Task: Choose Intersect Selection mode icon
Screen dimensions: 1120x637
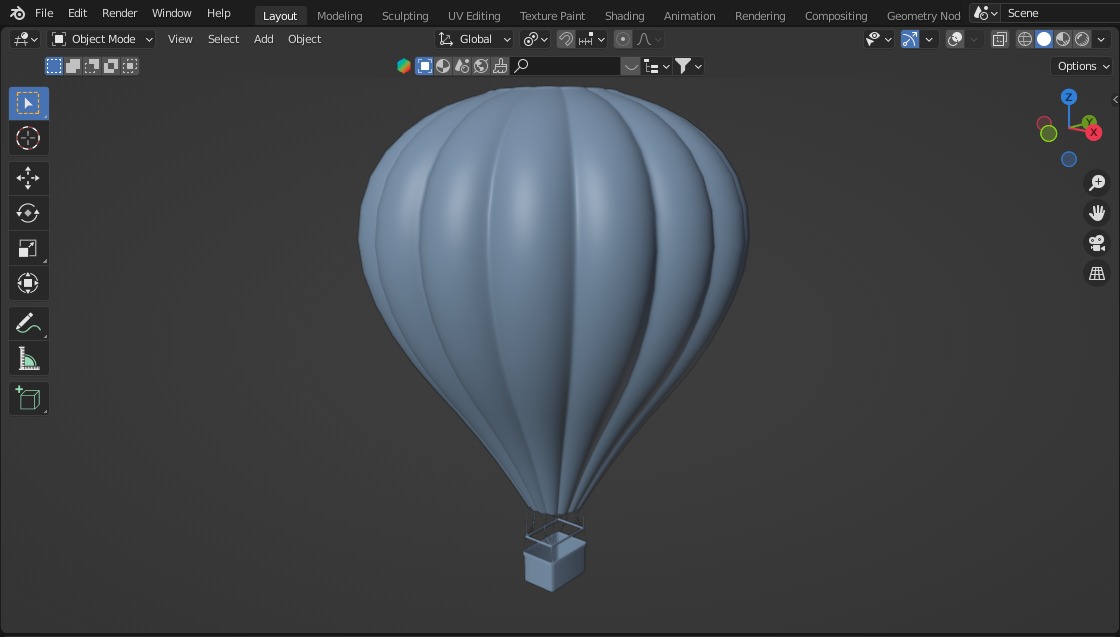Action: click(x=130, y=66)
